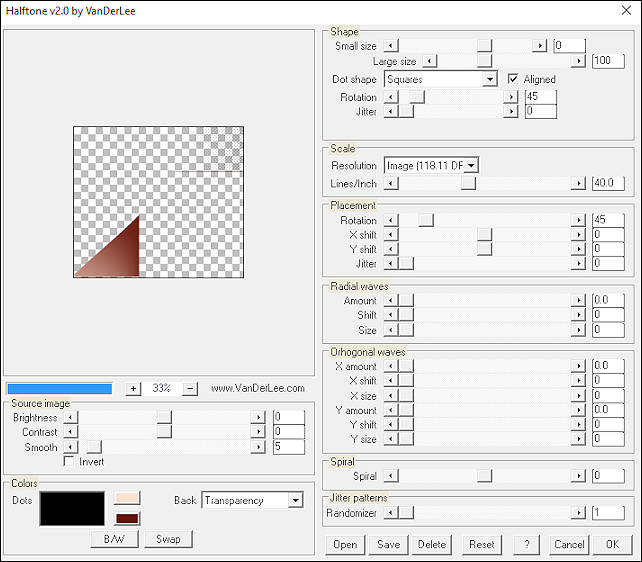This screenshot has height=562, width=642.
Task: Click the zoom out minus button
Action: 190,388
